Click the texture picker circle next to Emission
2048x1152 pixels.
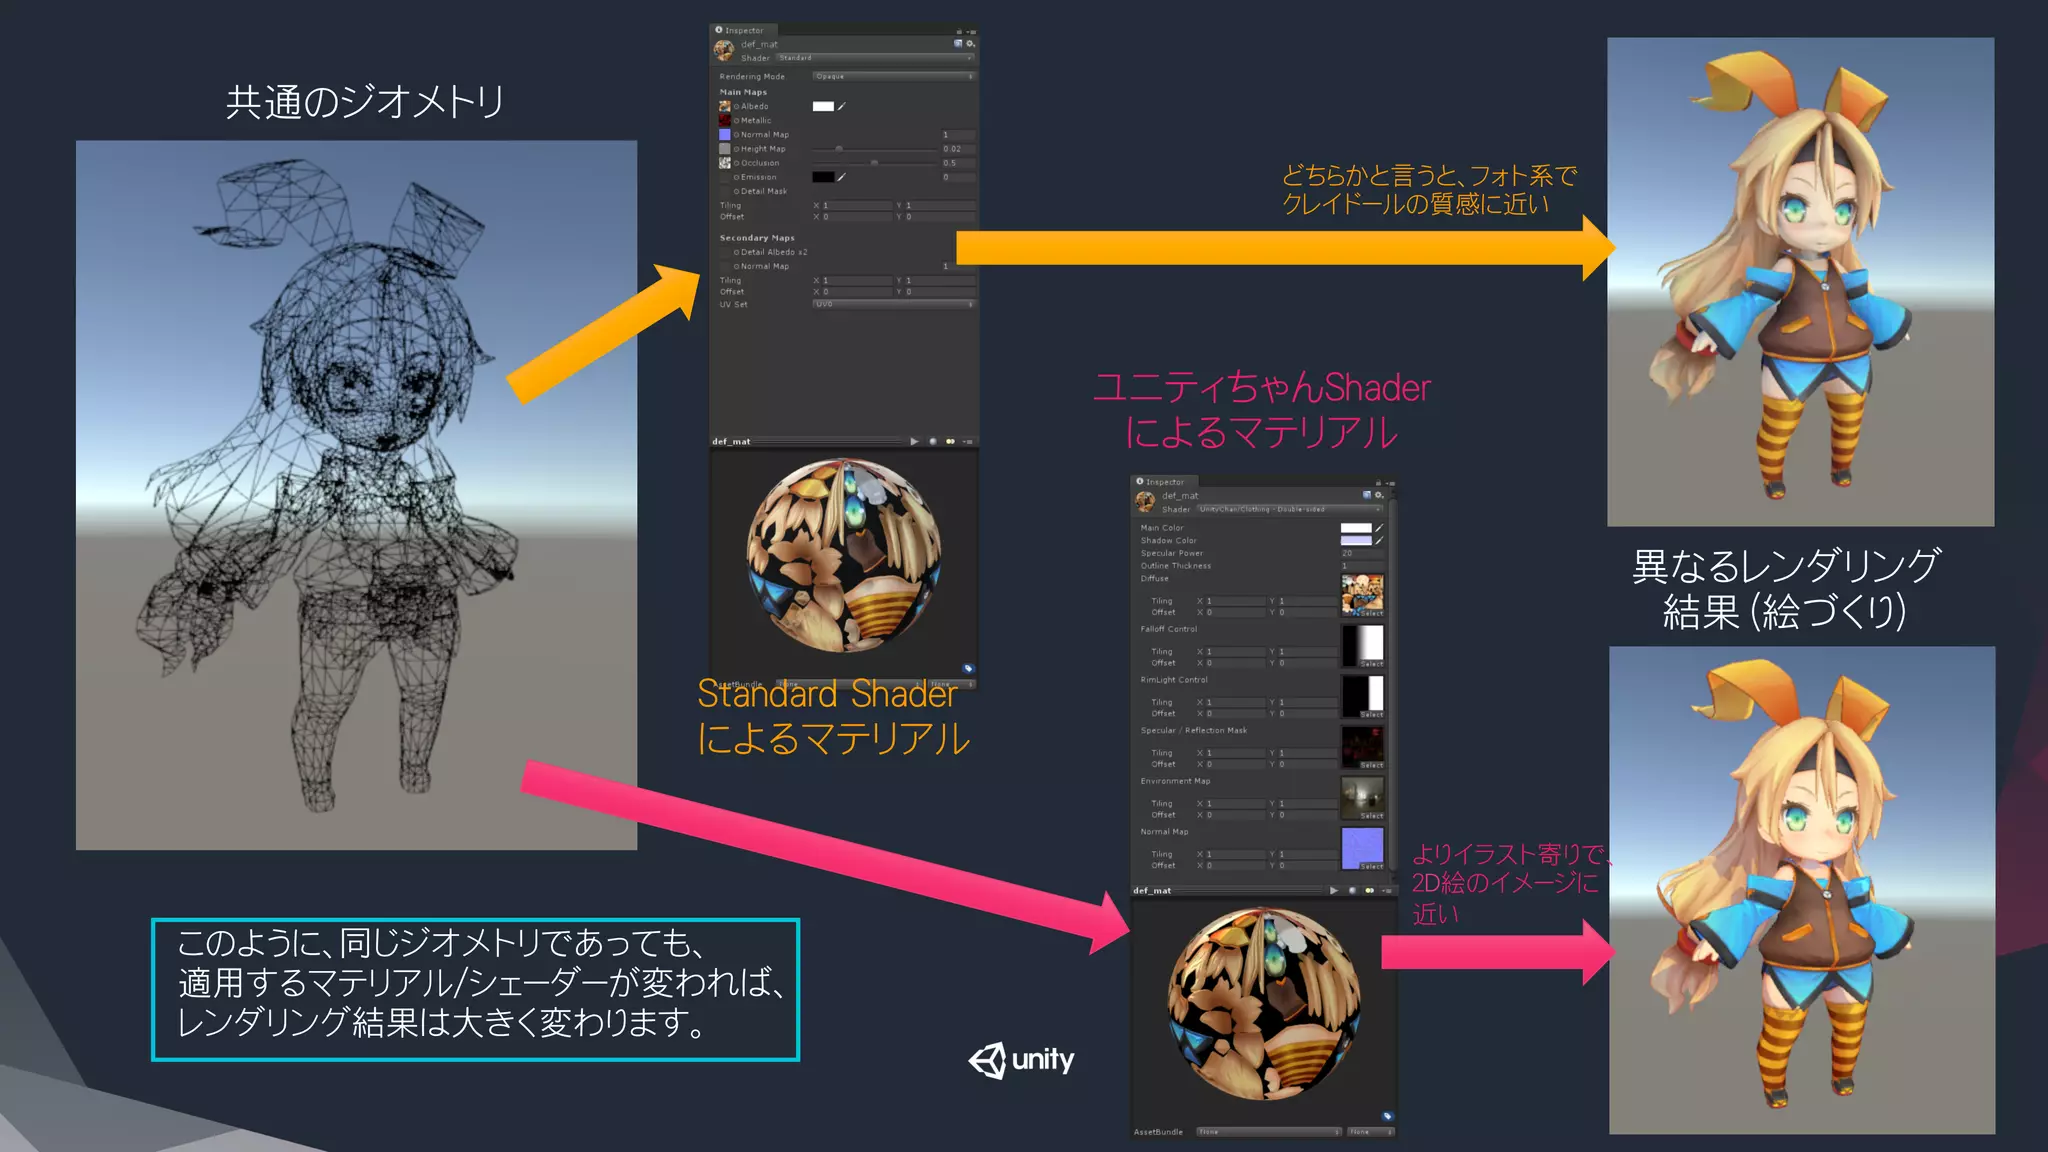tap(737, 177)
